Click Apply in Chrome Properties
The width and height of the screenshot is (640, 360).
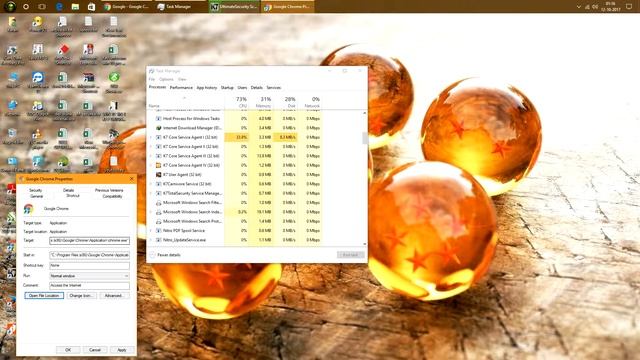coord(122,350)
